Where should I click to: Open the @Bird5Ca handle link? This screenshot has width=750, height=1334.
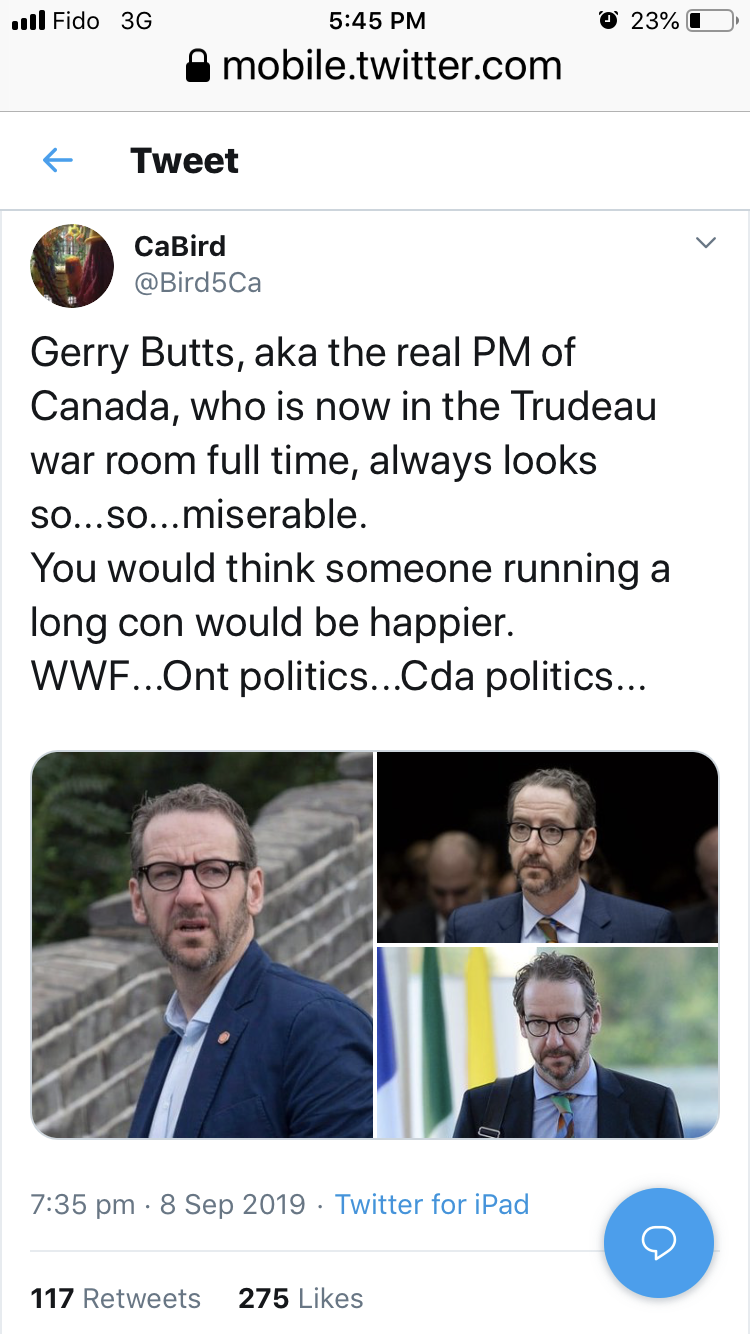click(x=198, y=283)
